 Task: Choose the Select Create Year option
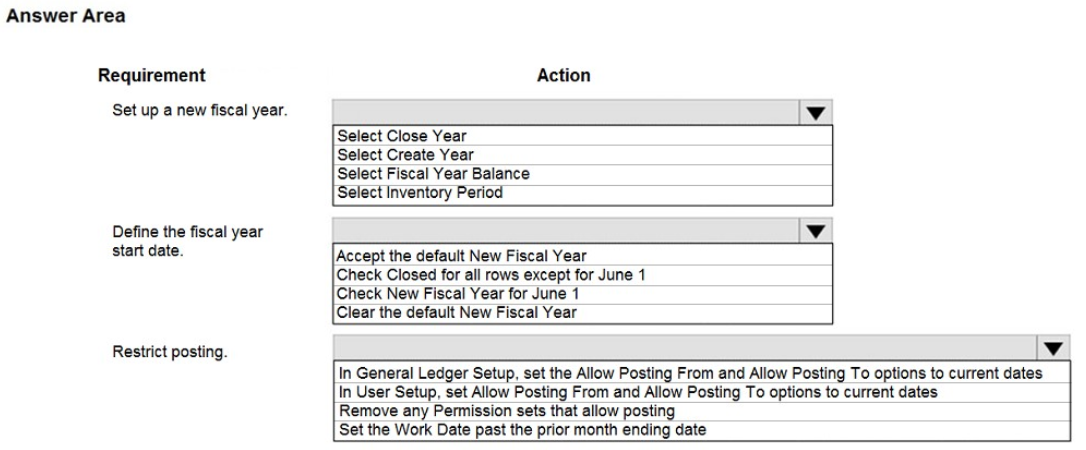(405, 154)
